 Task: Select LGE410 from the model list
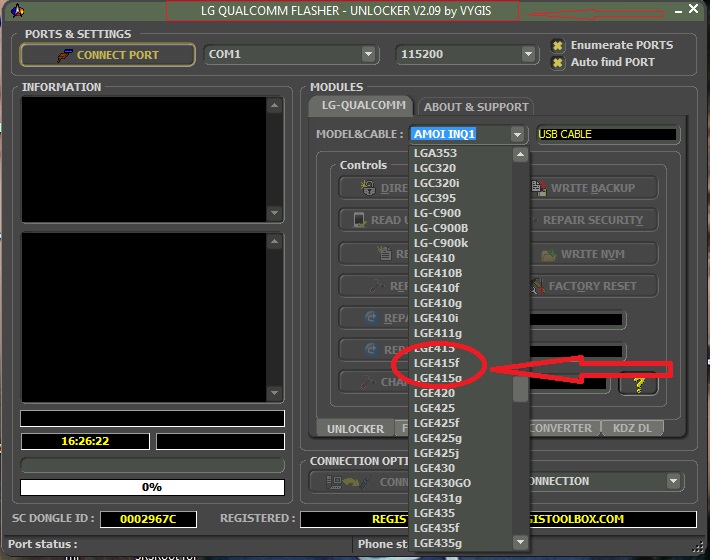tap(460, 258)
